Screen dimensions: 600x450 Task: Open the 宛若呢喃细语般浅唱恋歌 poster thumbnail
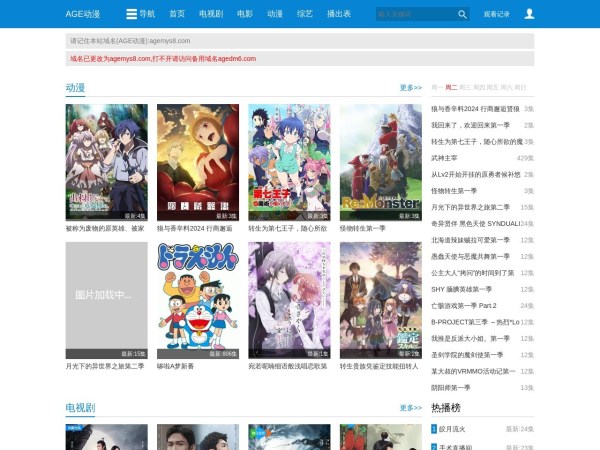(x=289, y=300)
